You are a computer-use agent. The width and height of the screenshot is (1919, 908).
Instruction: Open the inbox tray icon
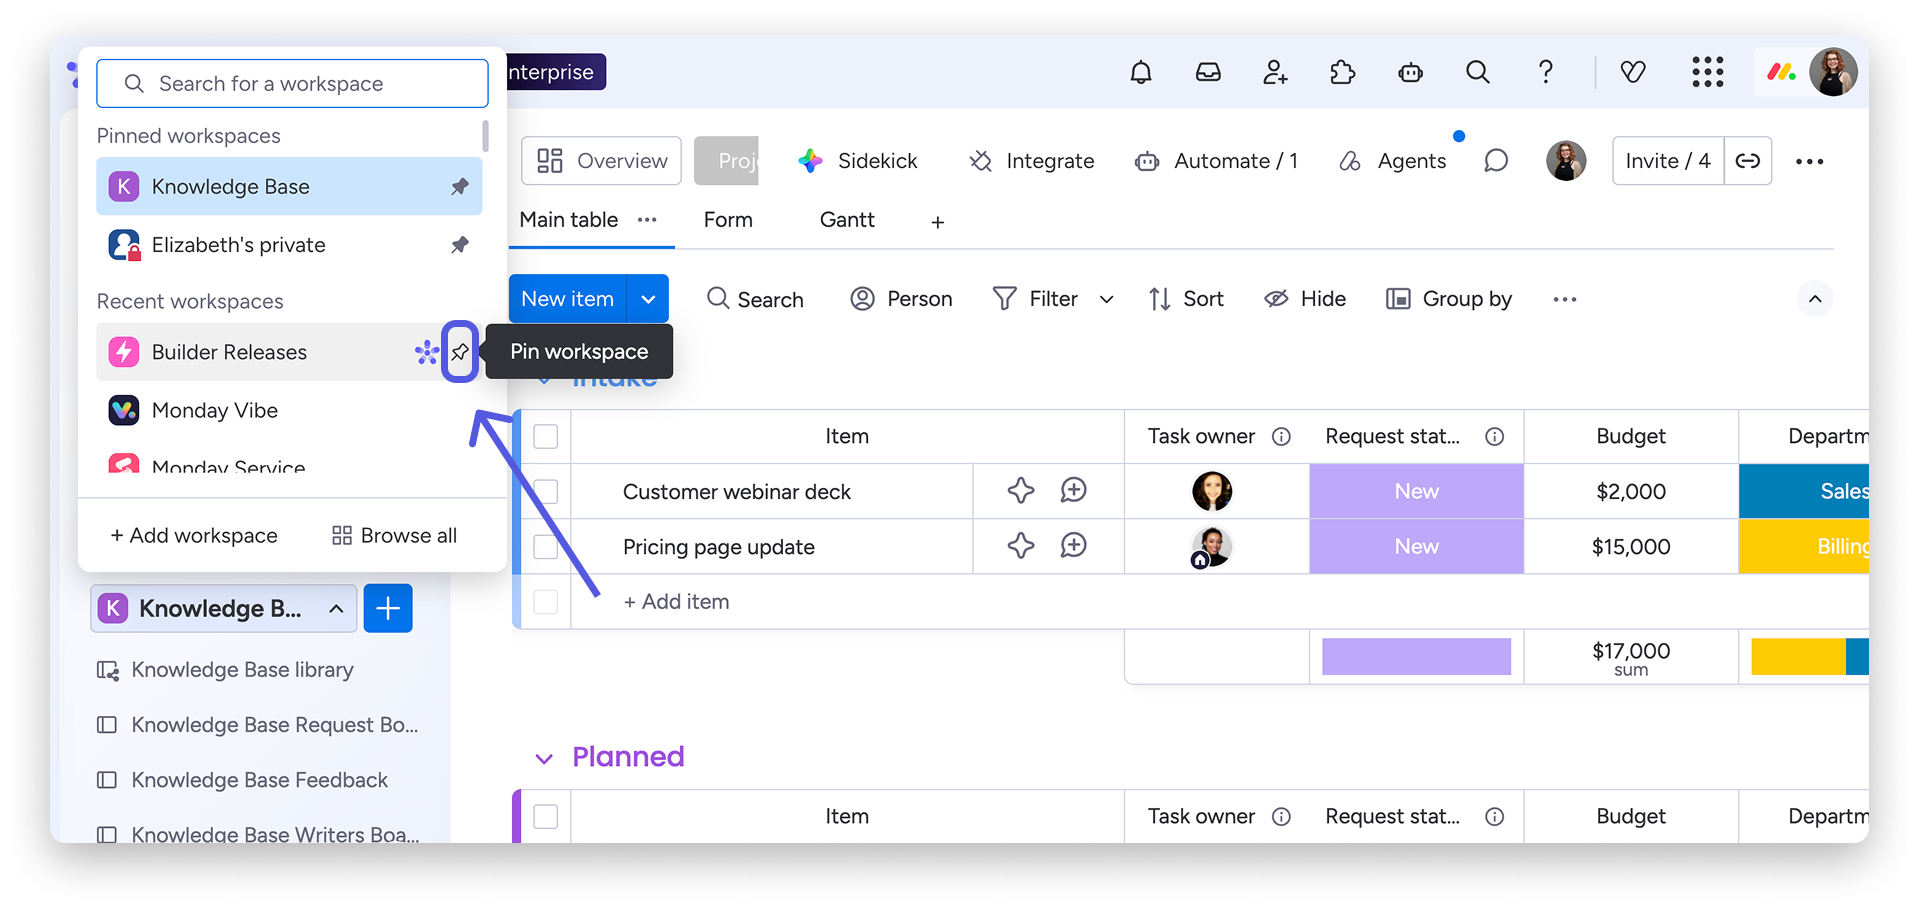(x=1208, y=72)
